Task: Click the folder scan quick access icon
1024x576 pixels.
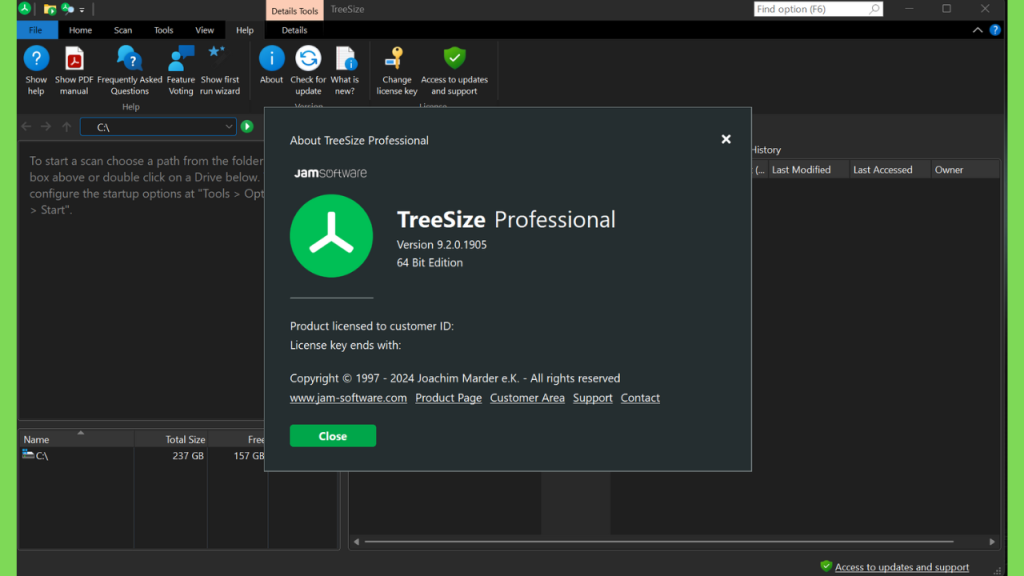Action: point(50,9)
